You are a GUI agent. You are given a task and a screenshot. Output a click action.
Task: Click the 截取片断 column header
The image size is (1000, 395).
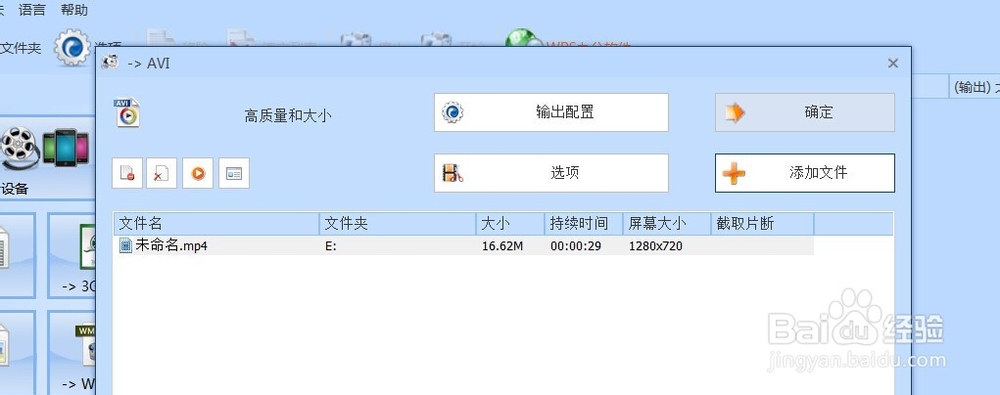click(763, 224)
